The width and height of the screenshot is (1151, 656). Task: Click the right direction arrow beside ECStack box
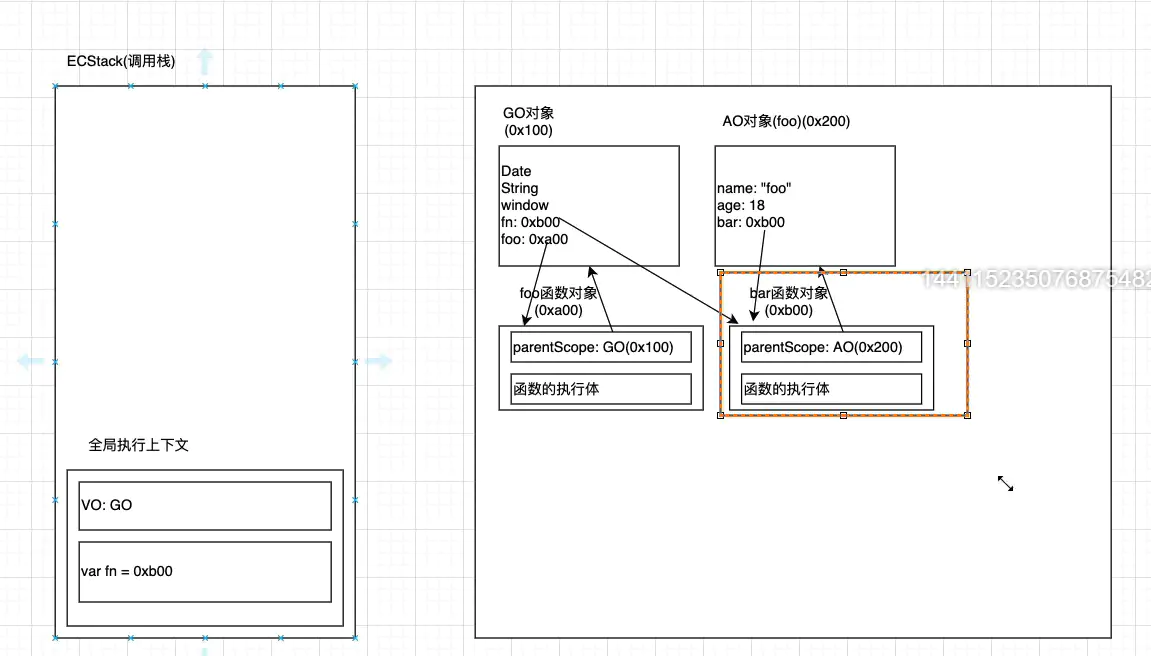[378, 361]
